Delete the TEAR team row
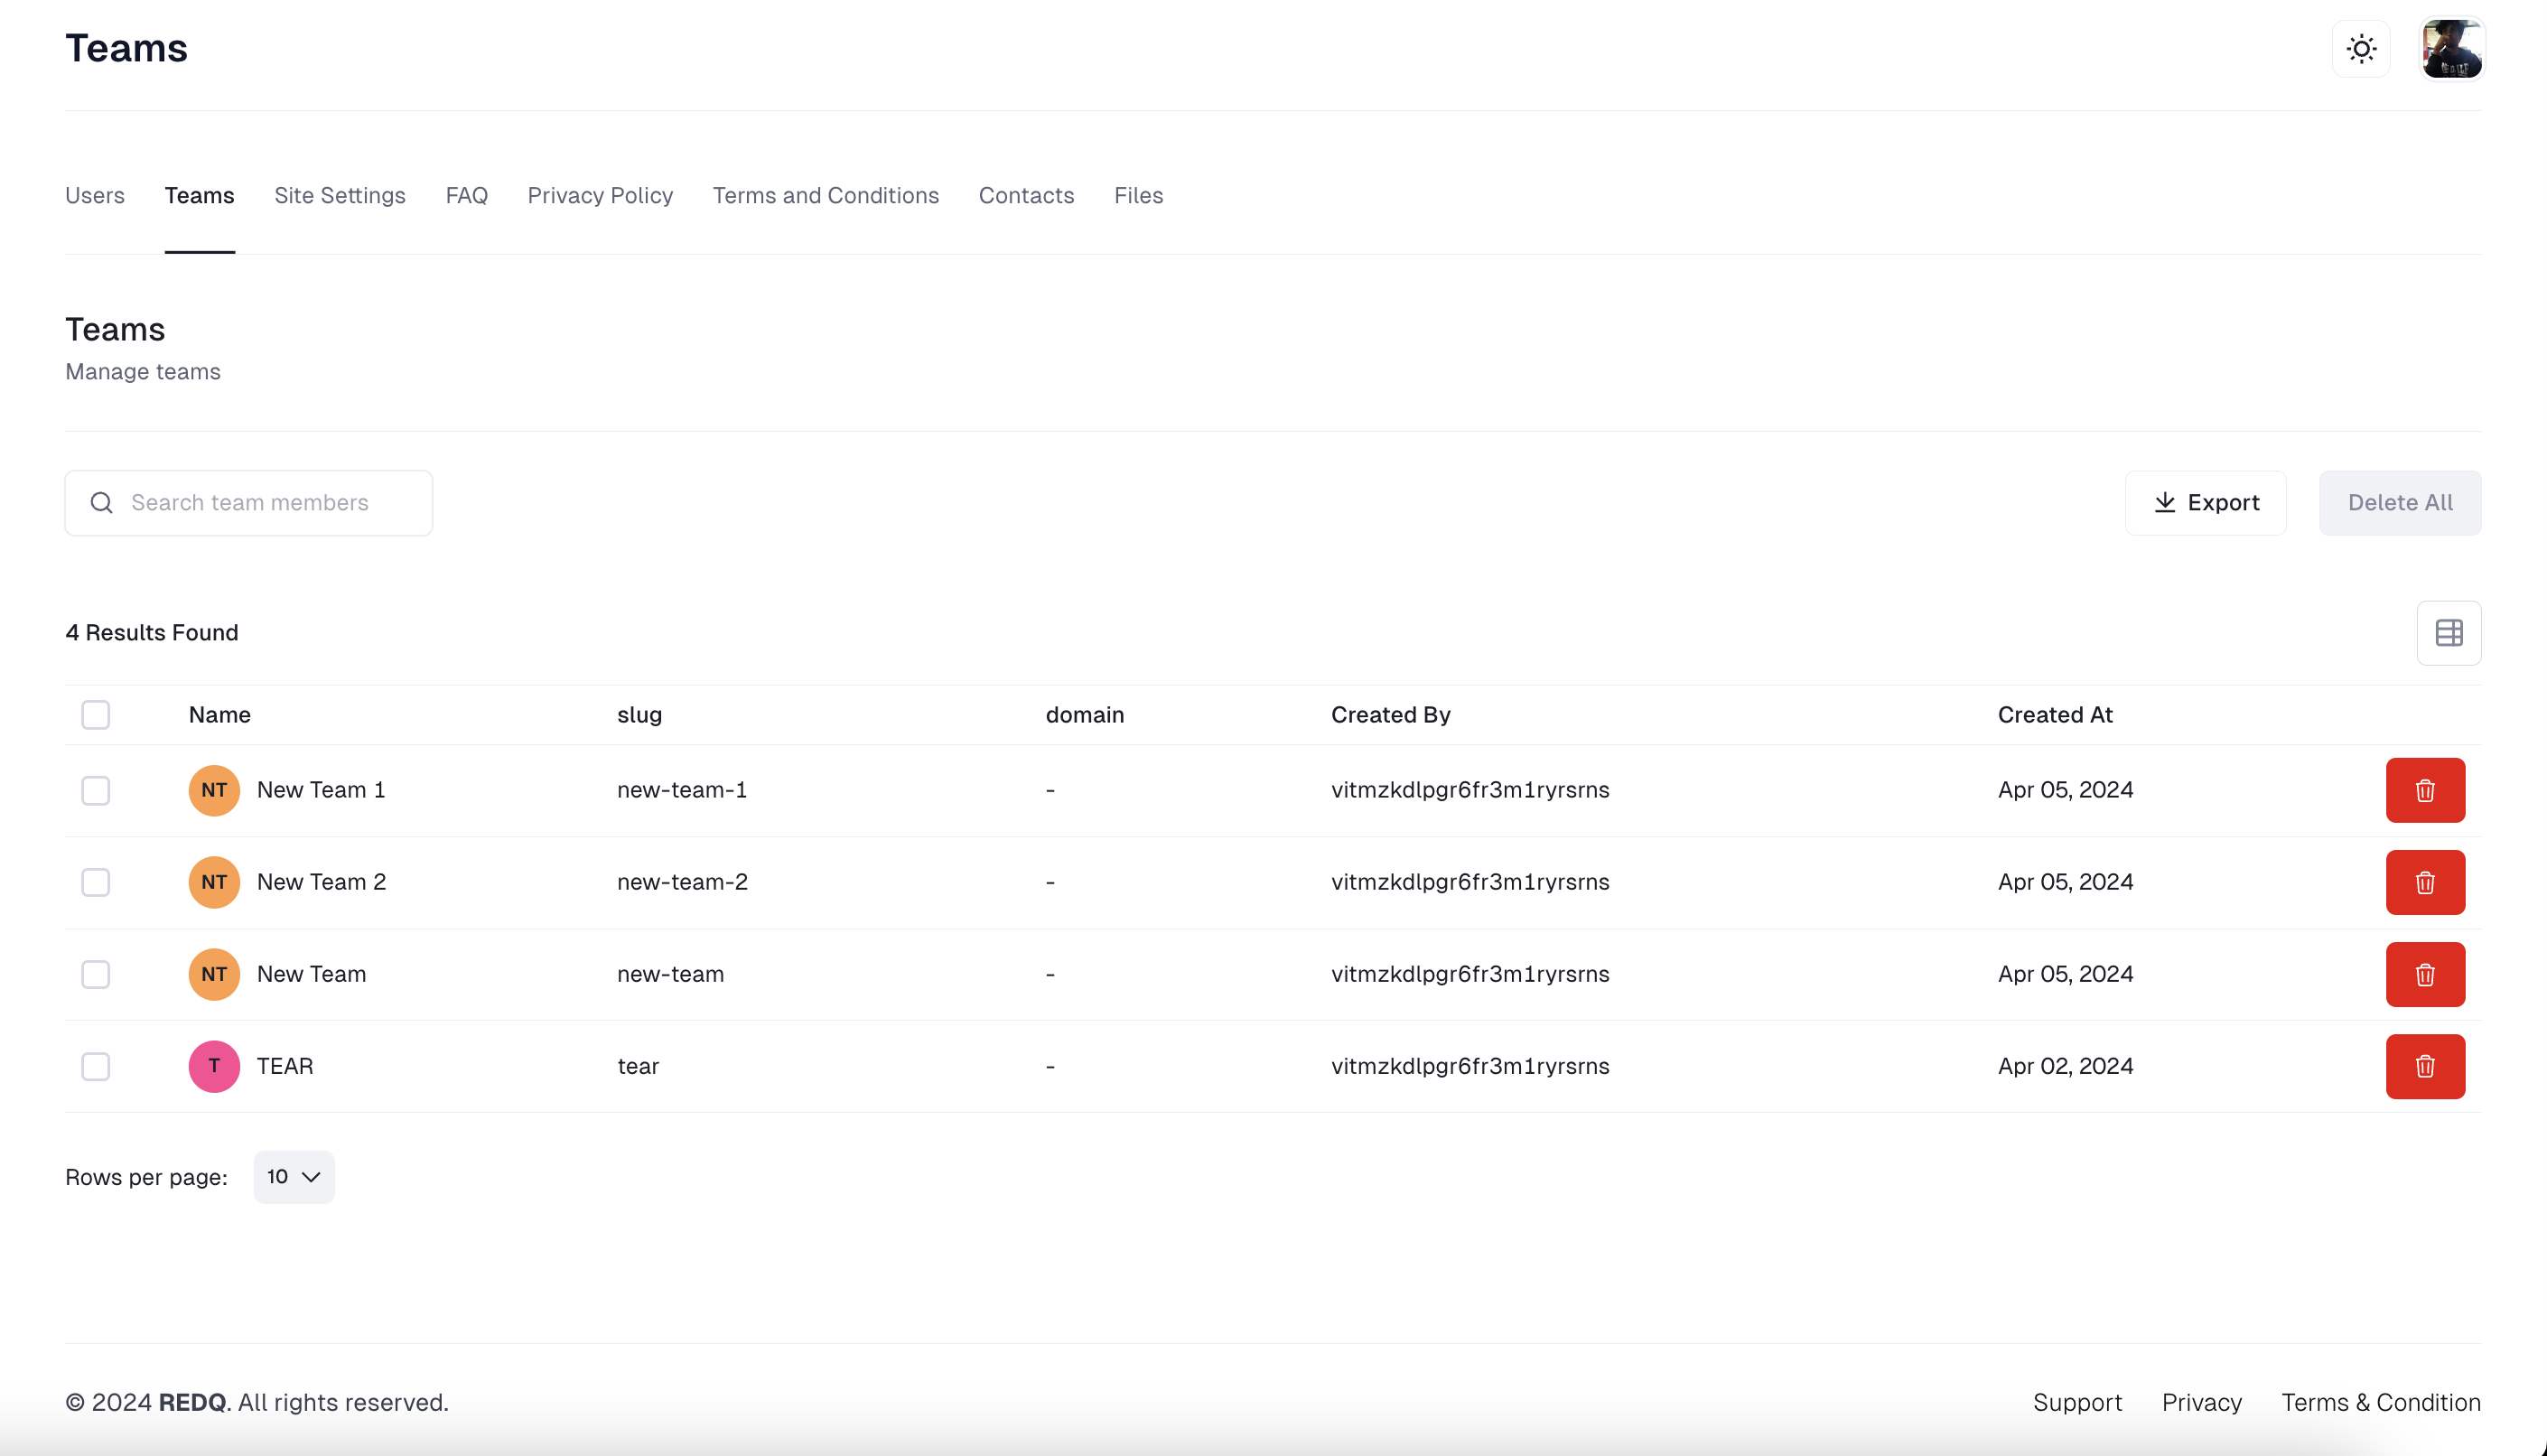 [x=2425, y=1066]
